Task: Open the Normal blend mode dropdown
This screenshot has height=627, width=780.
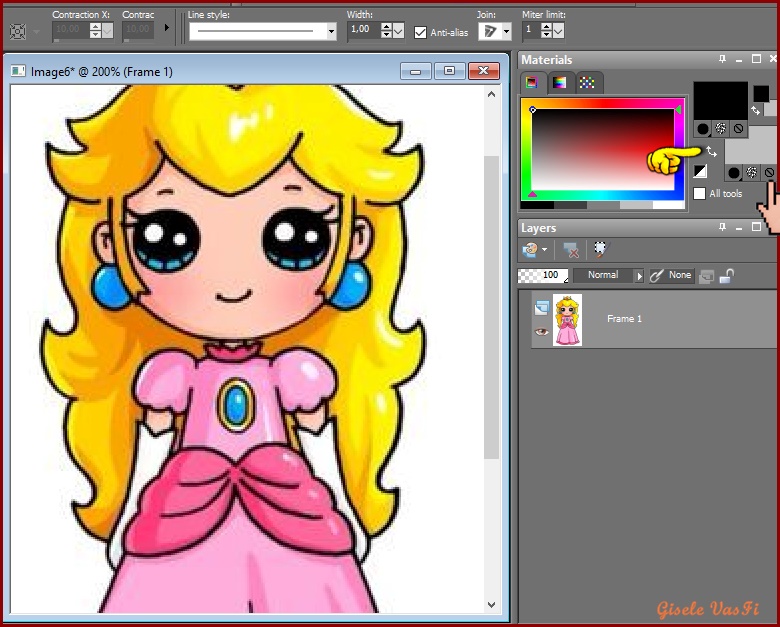Action: pyautogui.click(x=603, y=275)
